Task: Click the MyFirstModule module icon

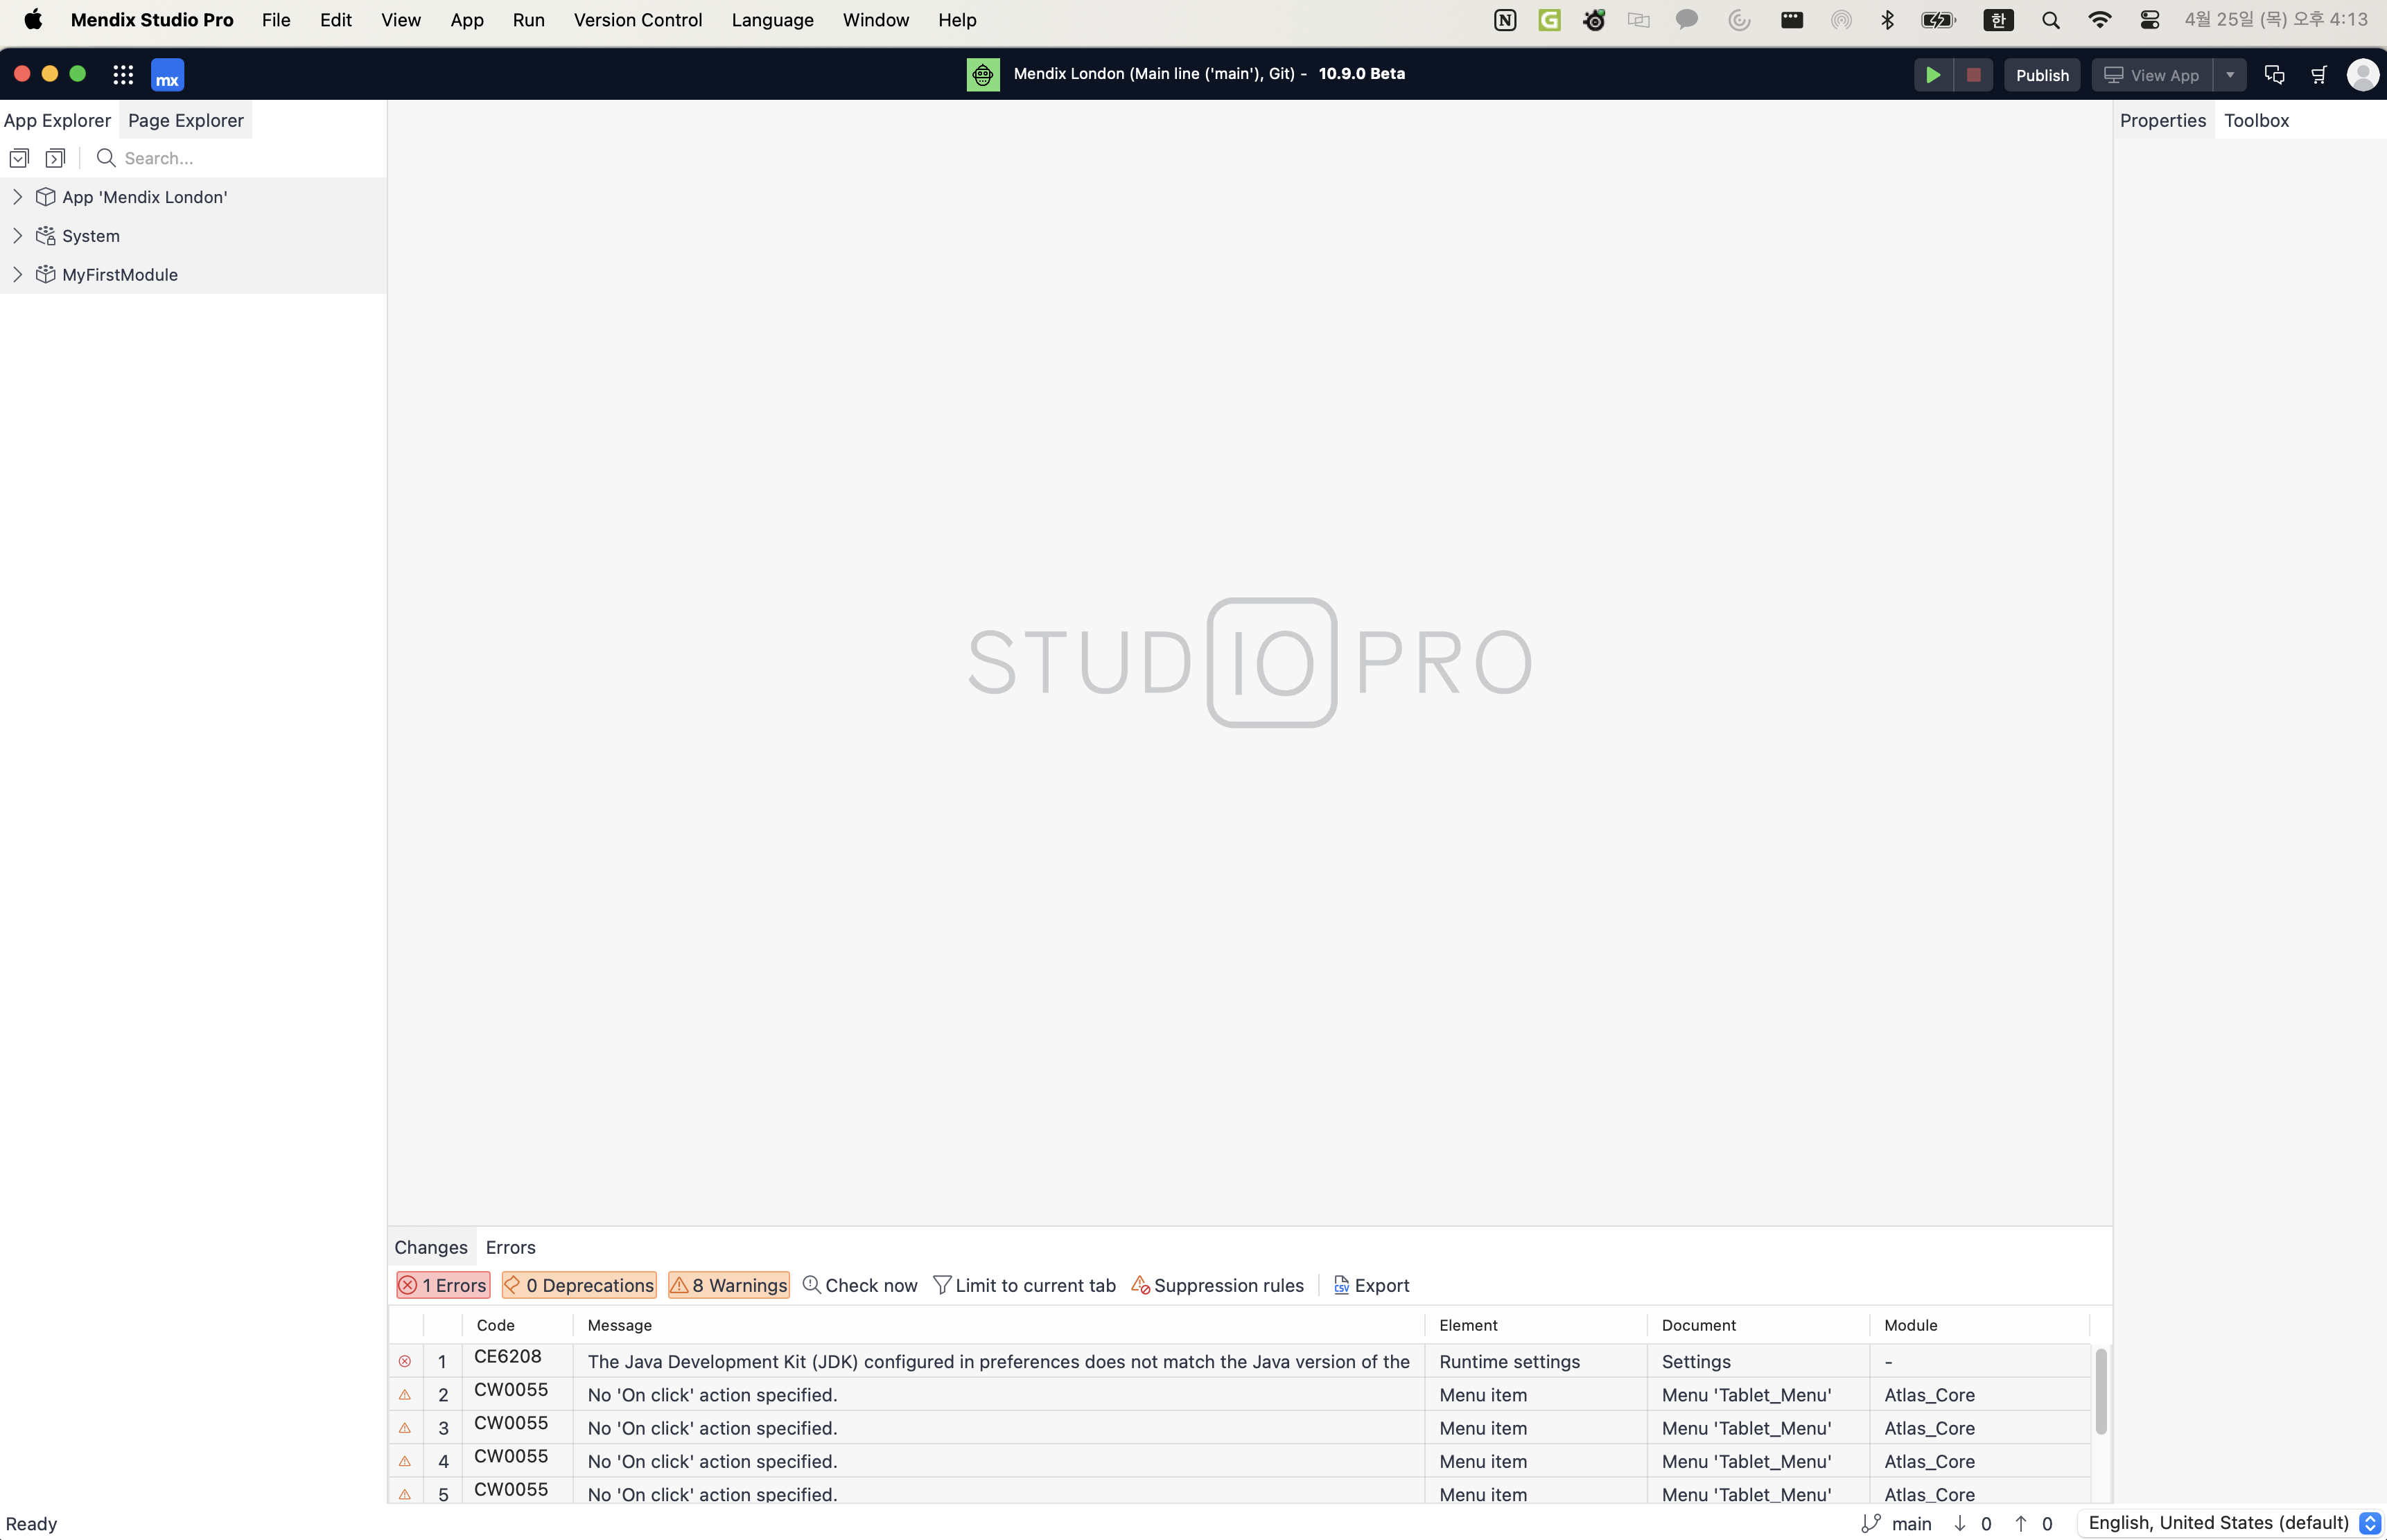Action: click(45, 274)
